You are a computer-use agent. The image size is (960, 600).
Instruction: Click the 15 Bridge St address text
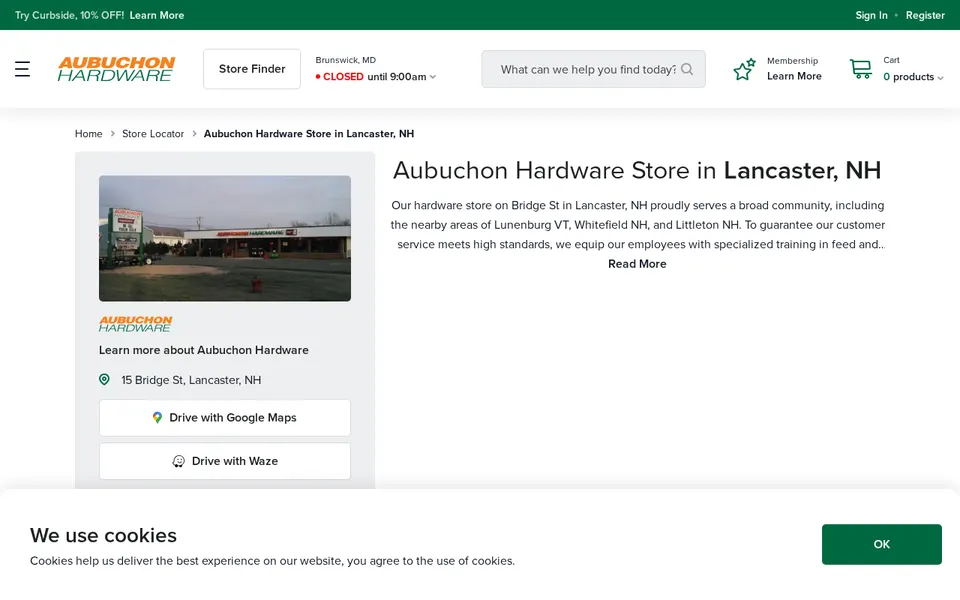click(191, 380)
